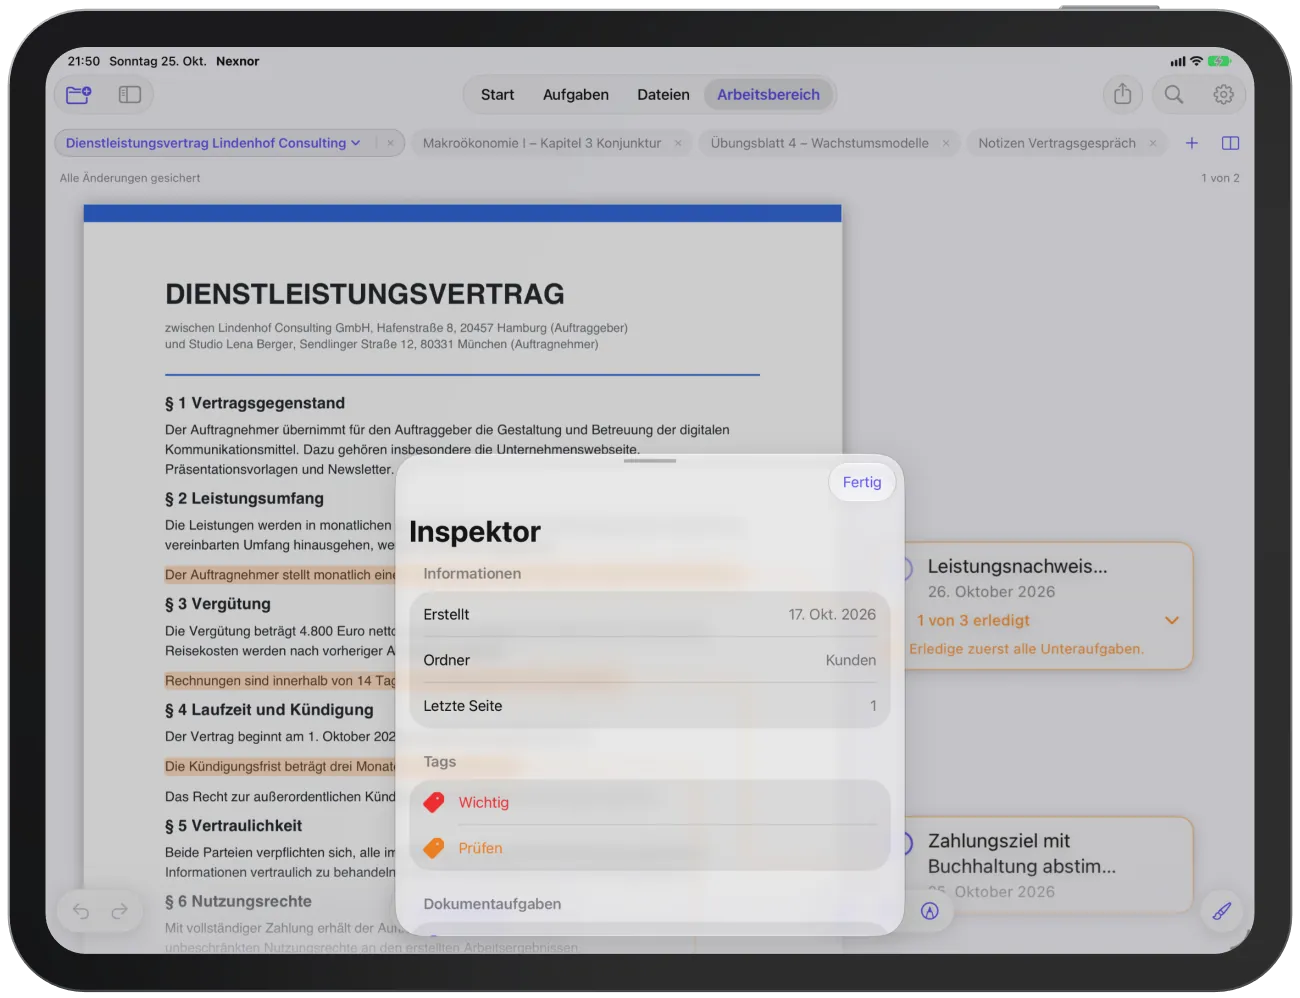Close the Dienstleistungsvertrag Lindenhof Consulting tab
Screen dimensions: 1300x998
click(x=390, y=143)
